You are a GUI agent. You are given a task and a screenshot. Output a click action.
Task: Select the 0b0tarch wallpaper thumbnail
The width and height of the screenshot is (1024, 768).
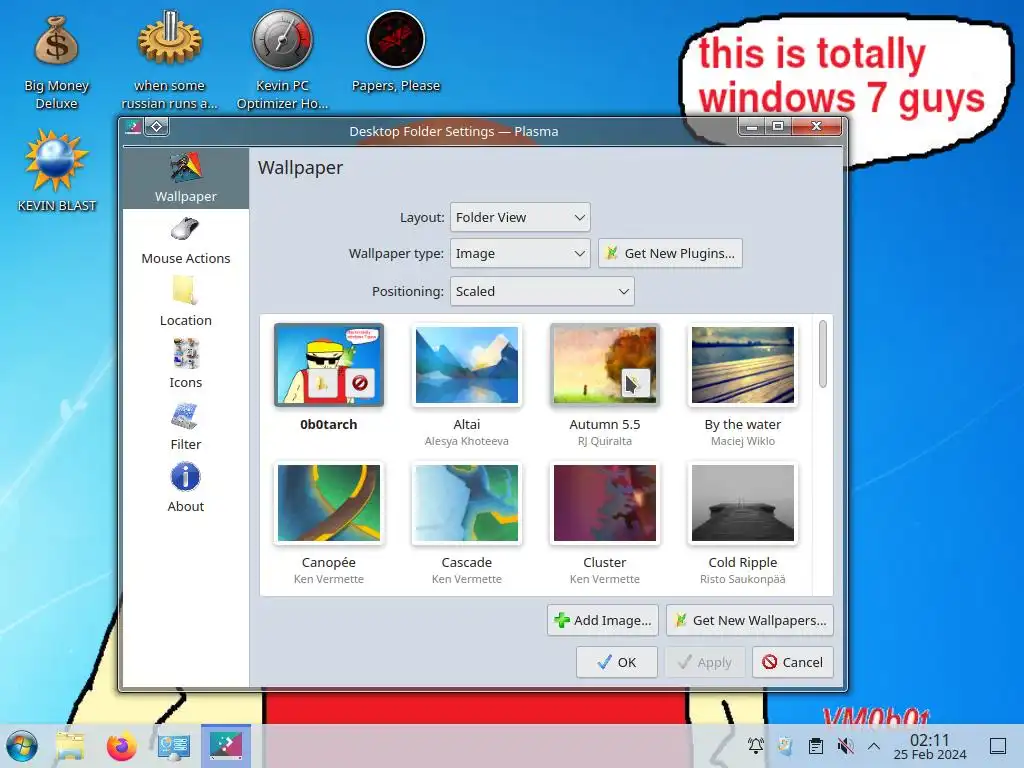[x=328, y=364]
